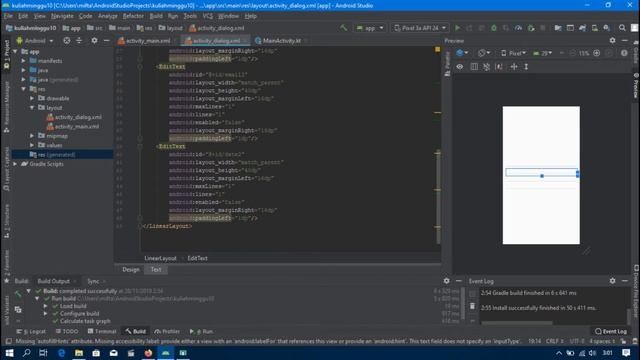Open the VCS menu
The width and height of the screenshot is (640, 360).
[208, 16]
